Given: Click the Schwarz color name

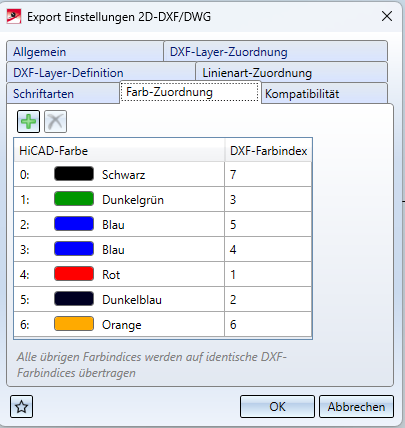Looking at the screenshot, I should [124, 175].
